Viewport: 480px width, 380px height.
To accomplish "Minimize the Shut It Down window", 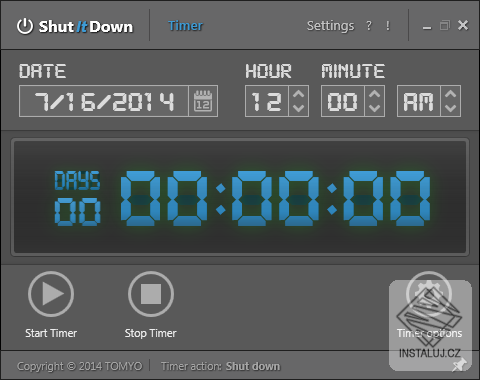I will tap(427, 27).
